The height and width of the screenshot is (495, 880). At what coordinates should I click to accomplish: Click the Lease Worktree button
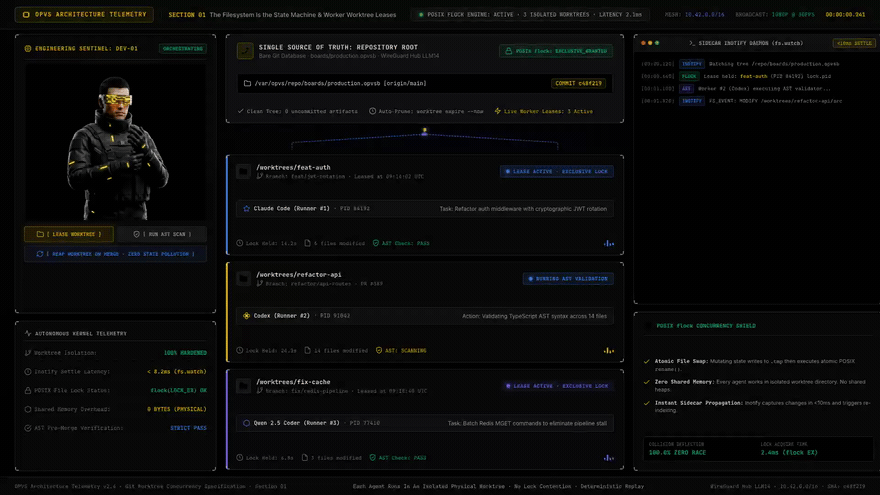click(x=69, y=234)
